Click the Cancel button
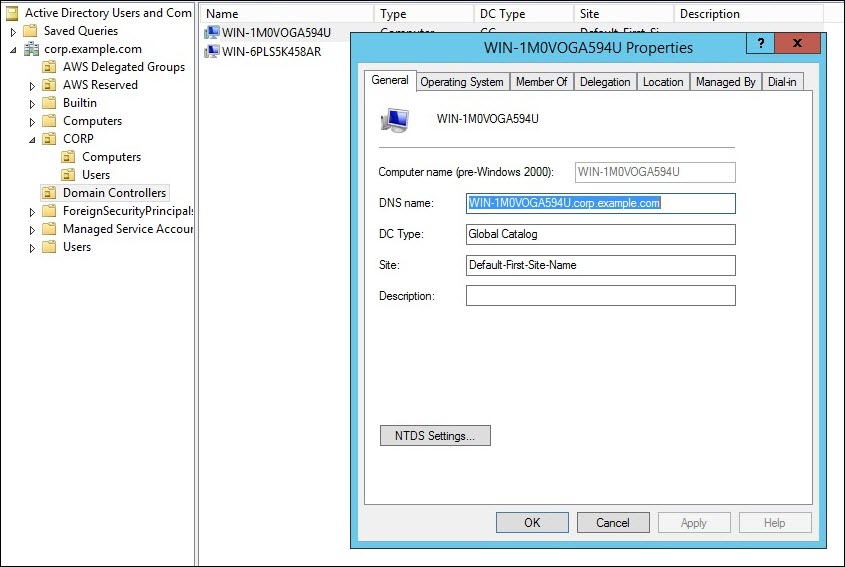The image size is (845, 567). [613, 523]
